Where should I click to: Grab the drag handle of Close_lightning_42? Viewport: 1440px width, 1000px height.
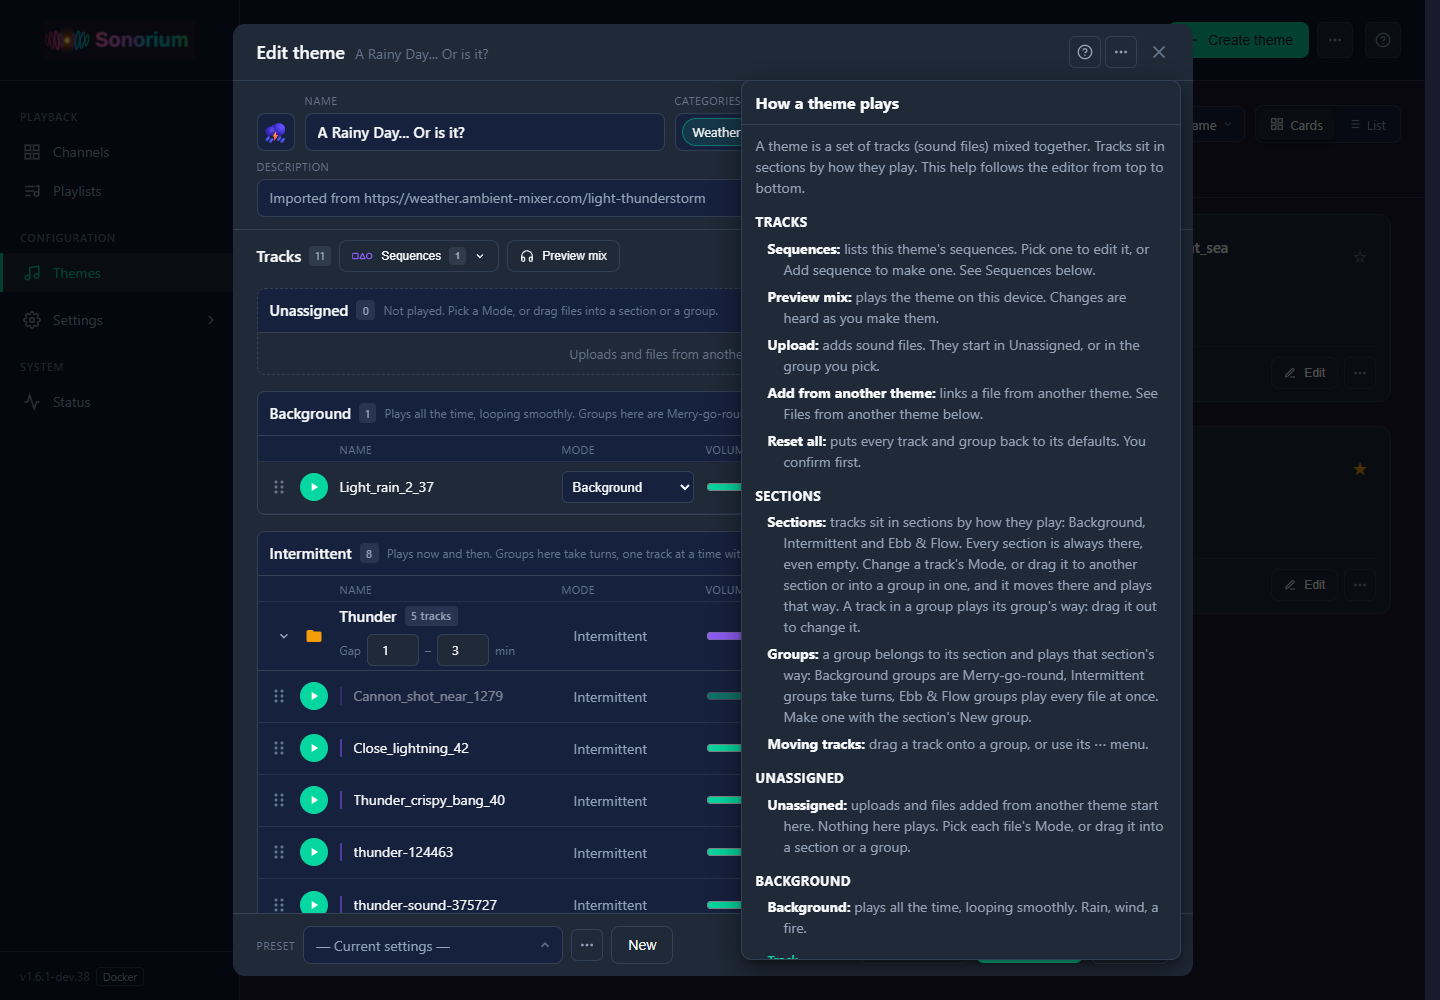pos(279,748)
